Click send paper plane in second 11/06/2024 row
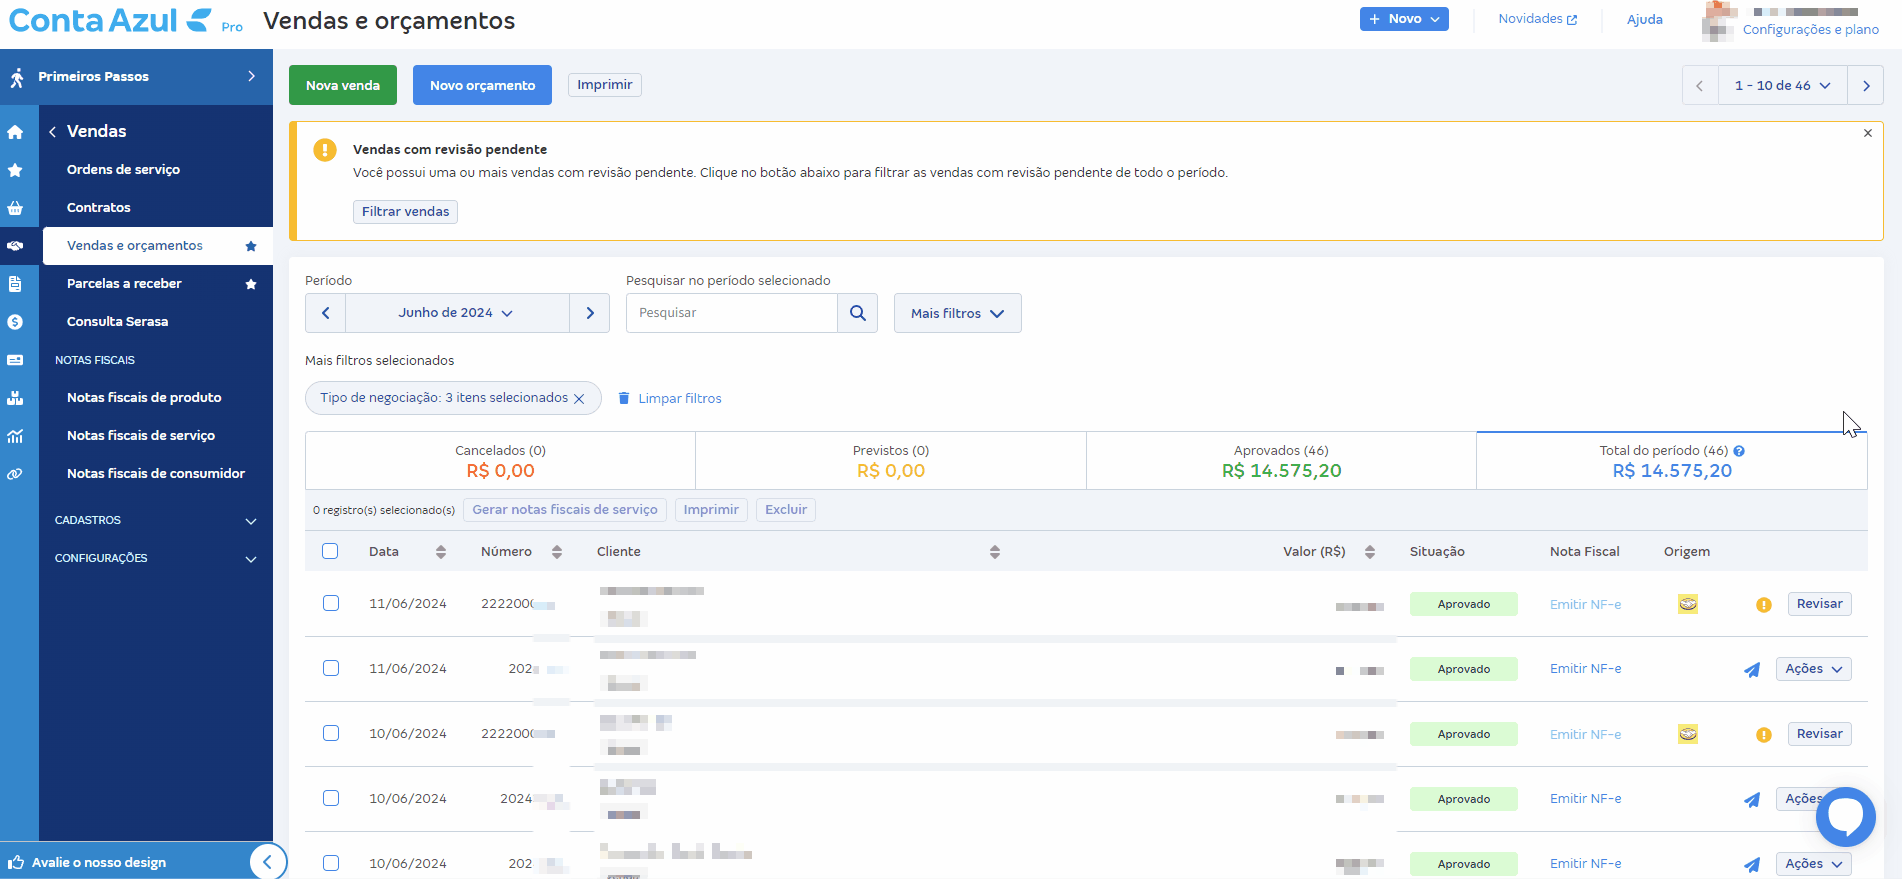Image resolution: width=1902 pixels, height=879 pixels. (1752, 670)
